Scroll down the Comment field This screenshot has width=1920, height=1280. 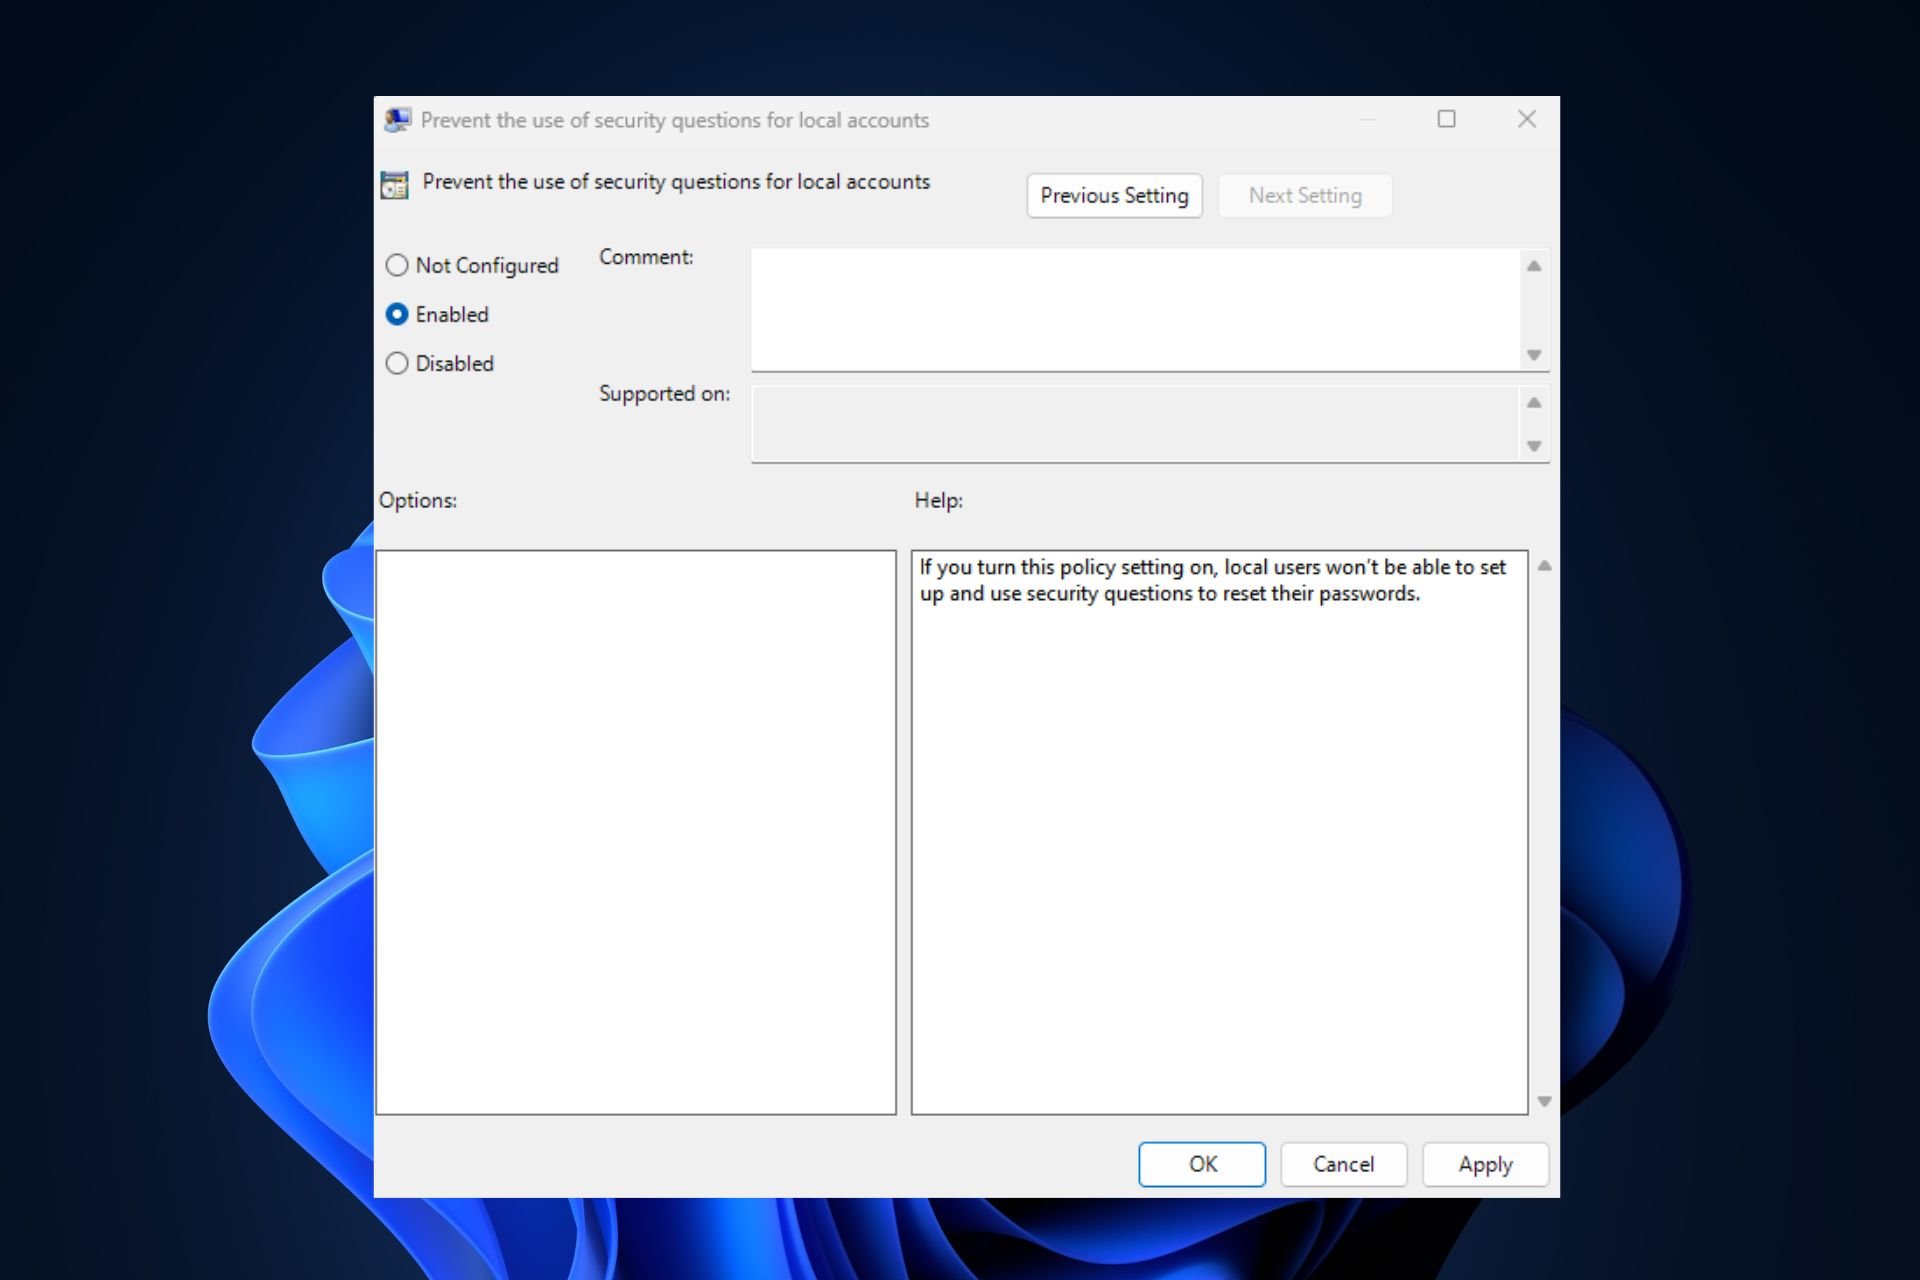1534,354
